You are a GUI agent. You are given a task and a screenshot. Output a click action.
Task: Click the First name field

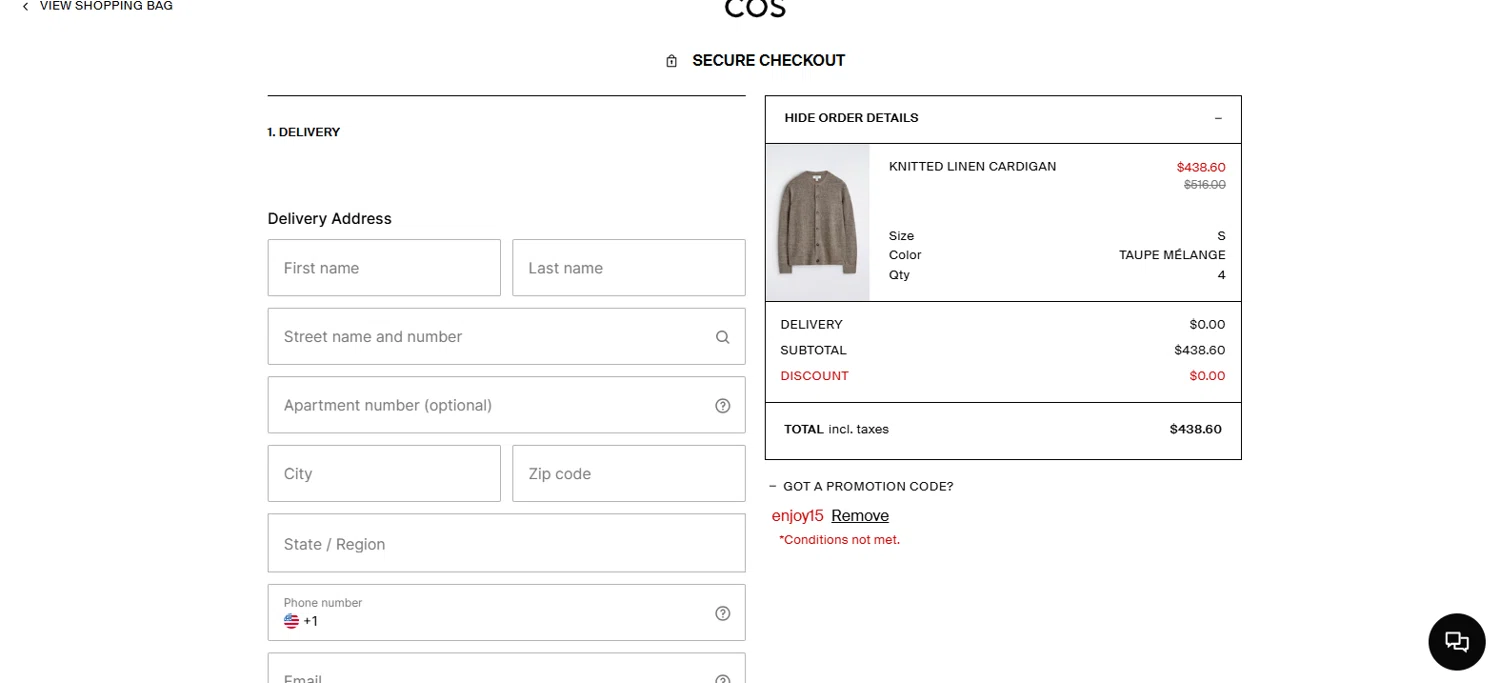coord(384,268)
